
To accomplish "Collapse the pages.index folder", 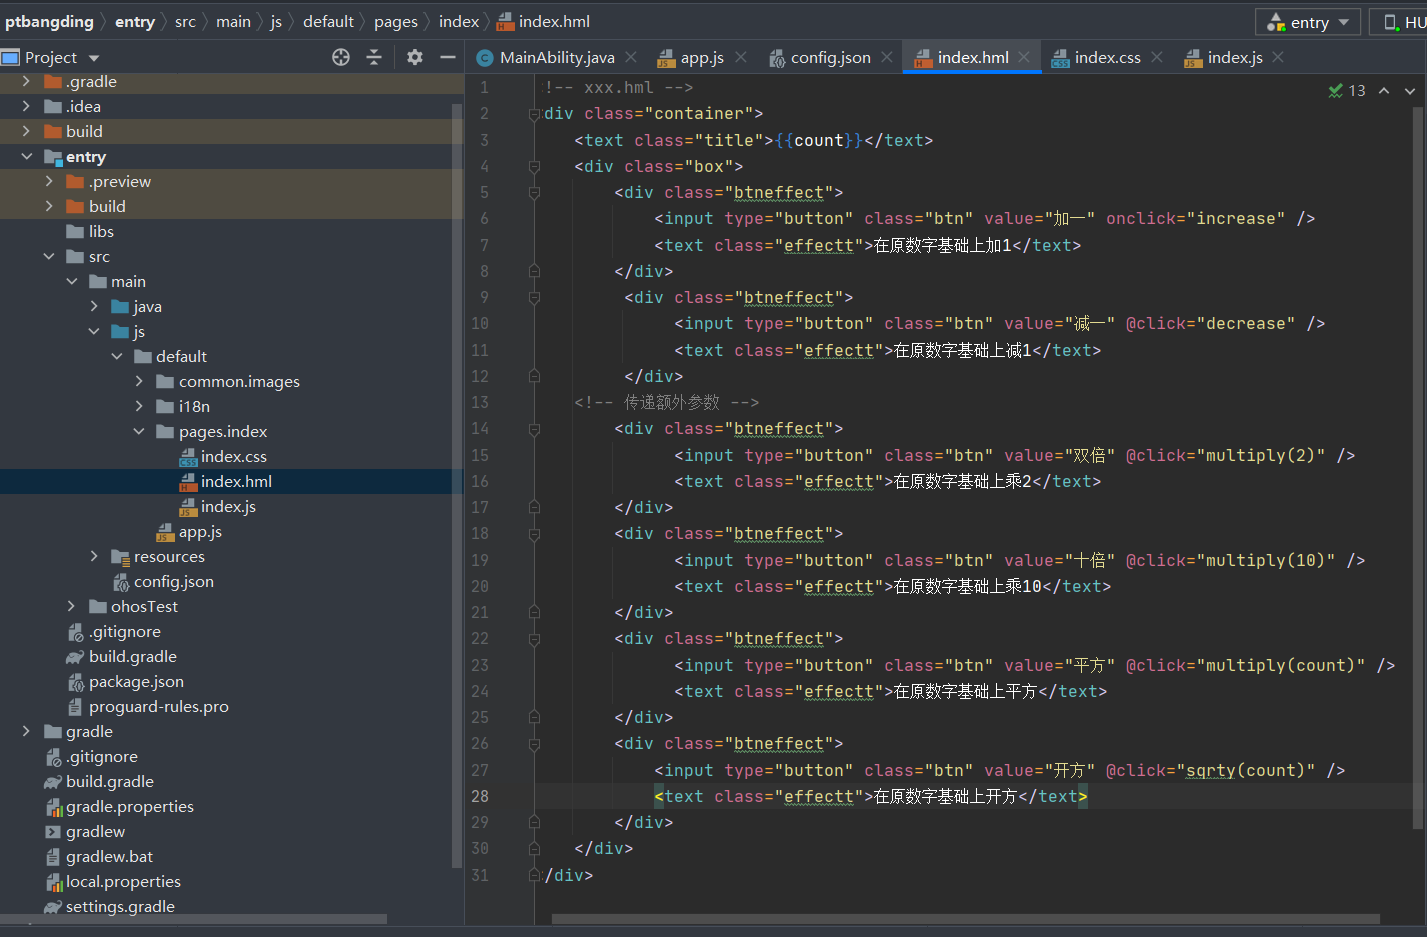I will 139,431.
